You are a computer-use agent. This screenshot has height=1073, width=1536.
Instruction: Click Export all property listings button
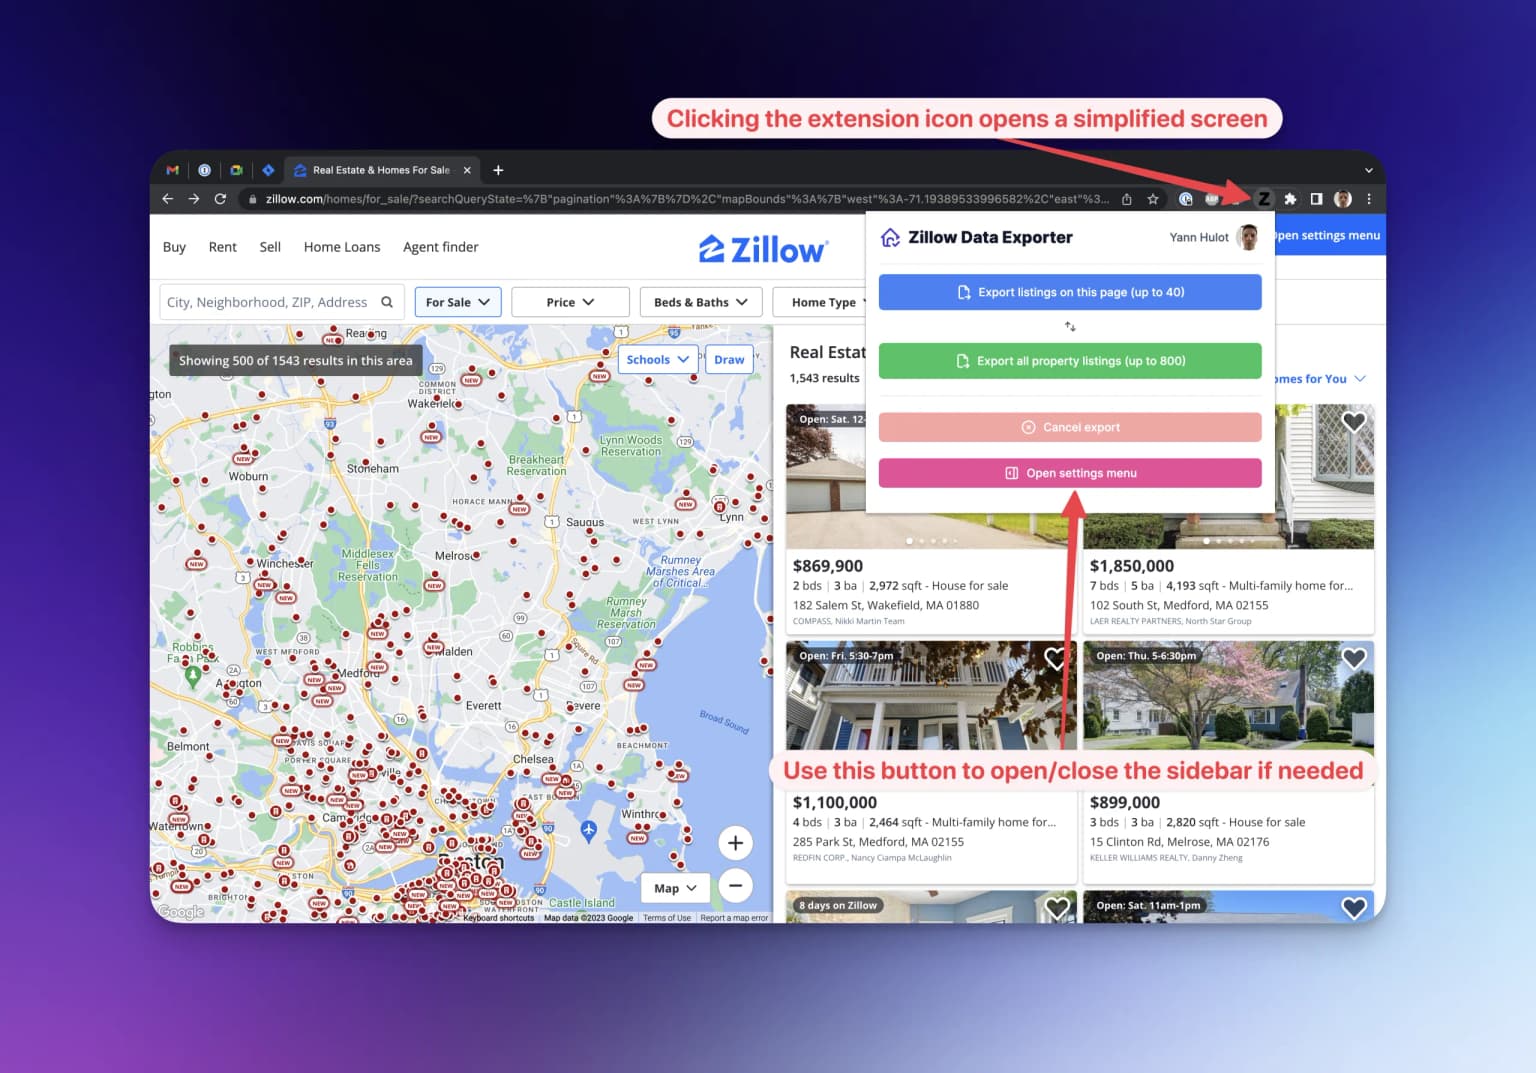point(1070,361)
